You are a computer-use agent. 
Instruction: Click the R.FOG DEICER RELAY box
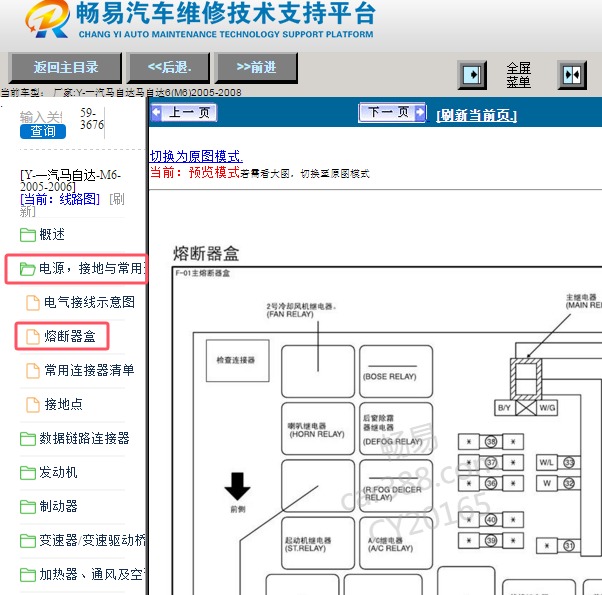[396, 486]
